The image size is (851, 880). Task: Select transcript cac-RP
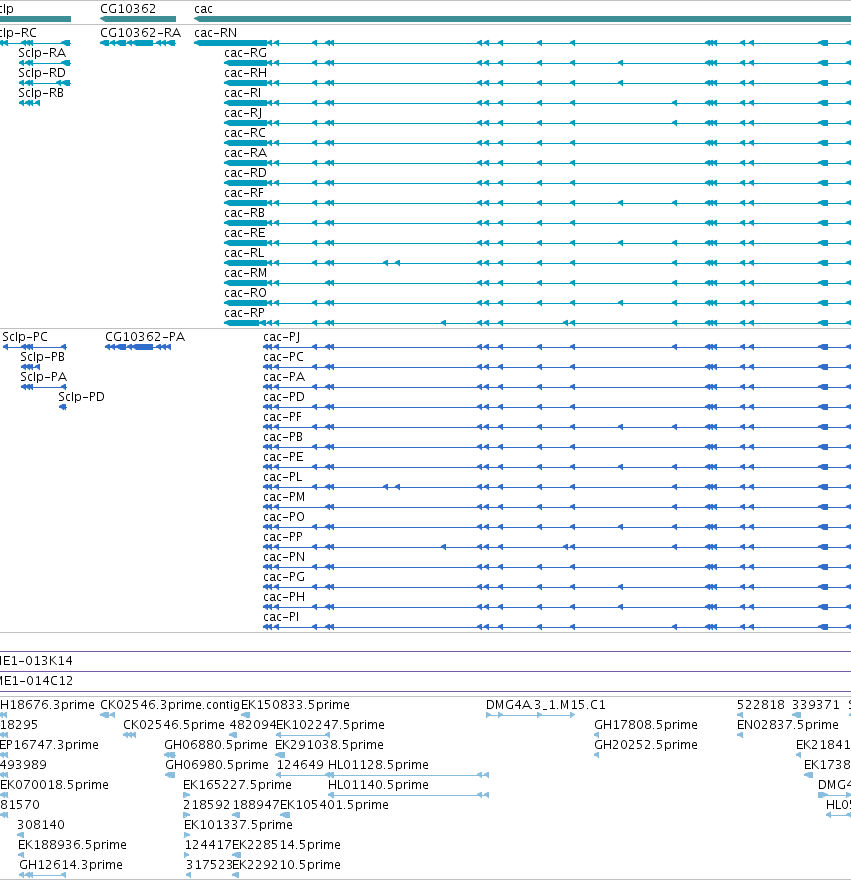click(244, 313)
